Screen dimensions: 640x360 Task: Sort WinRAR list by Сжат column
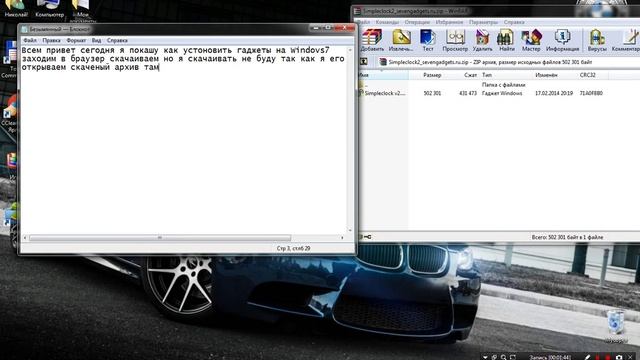point(470,75)
